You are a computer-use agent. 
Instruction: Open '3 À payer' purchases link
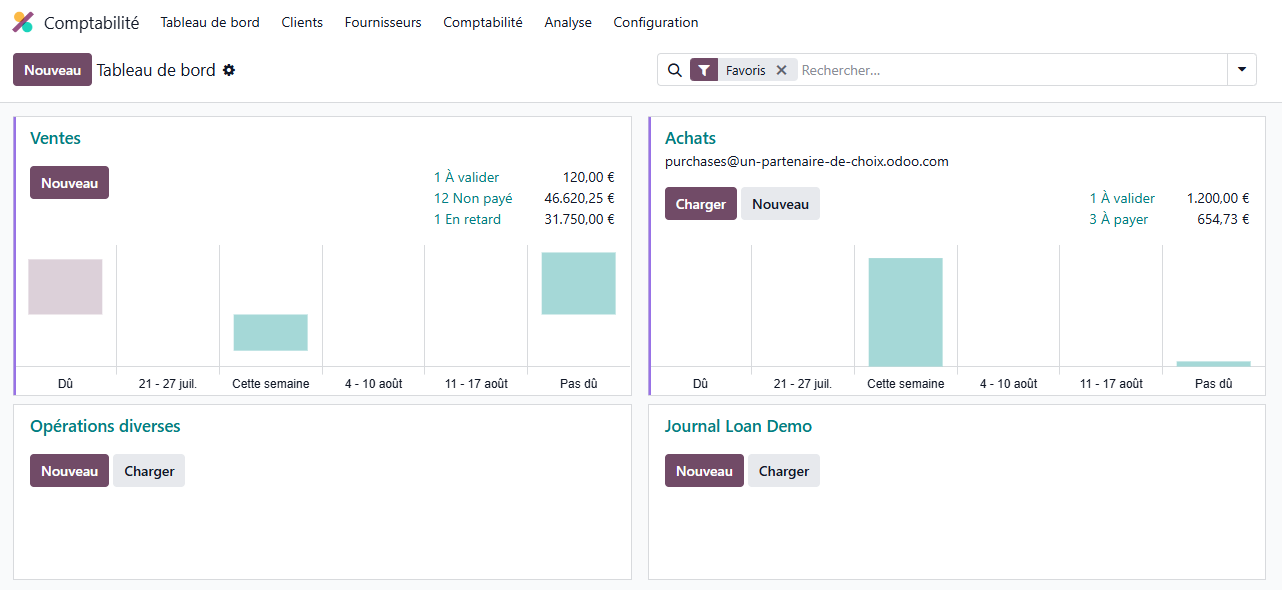click(x=1118, y=219)
